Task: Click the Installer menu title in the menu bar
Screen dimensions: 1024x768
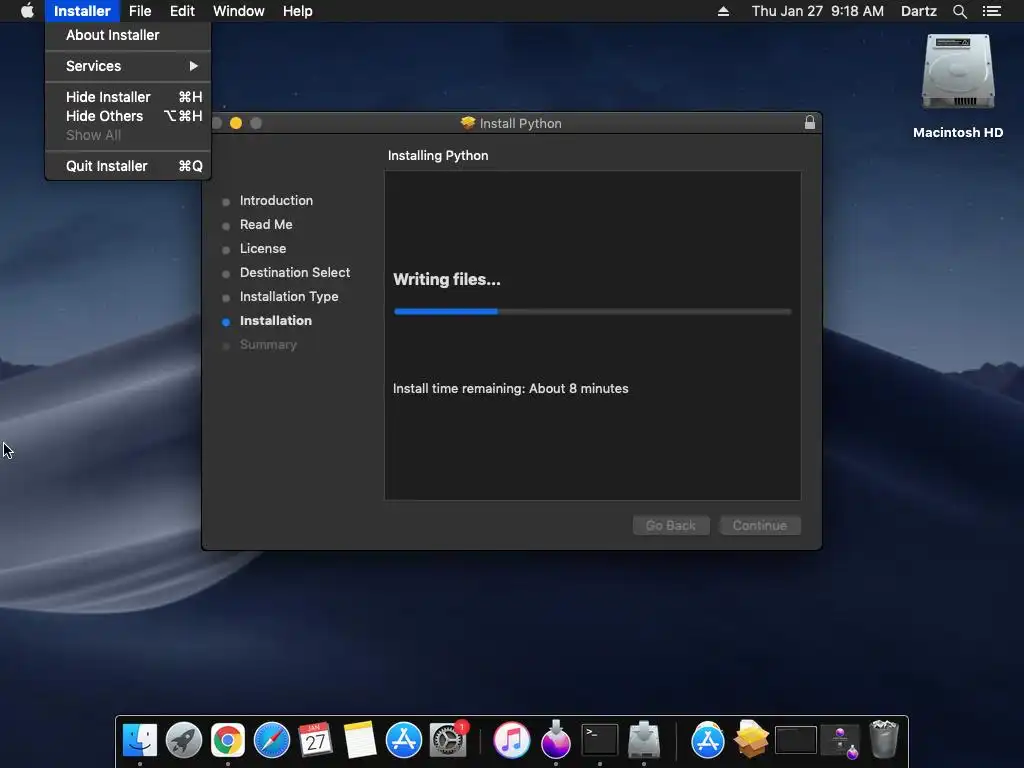Action: [82, 11]
